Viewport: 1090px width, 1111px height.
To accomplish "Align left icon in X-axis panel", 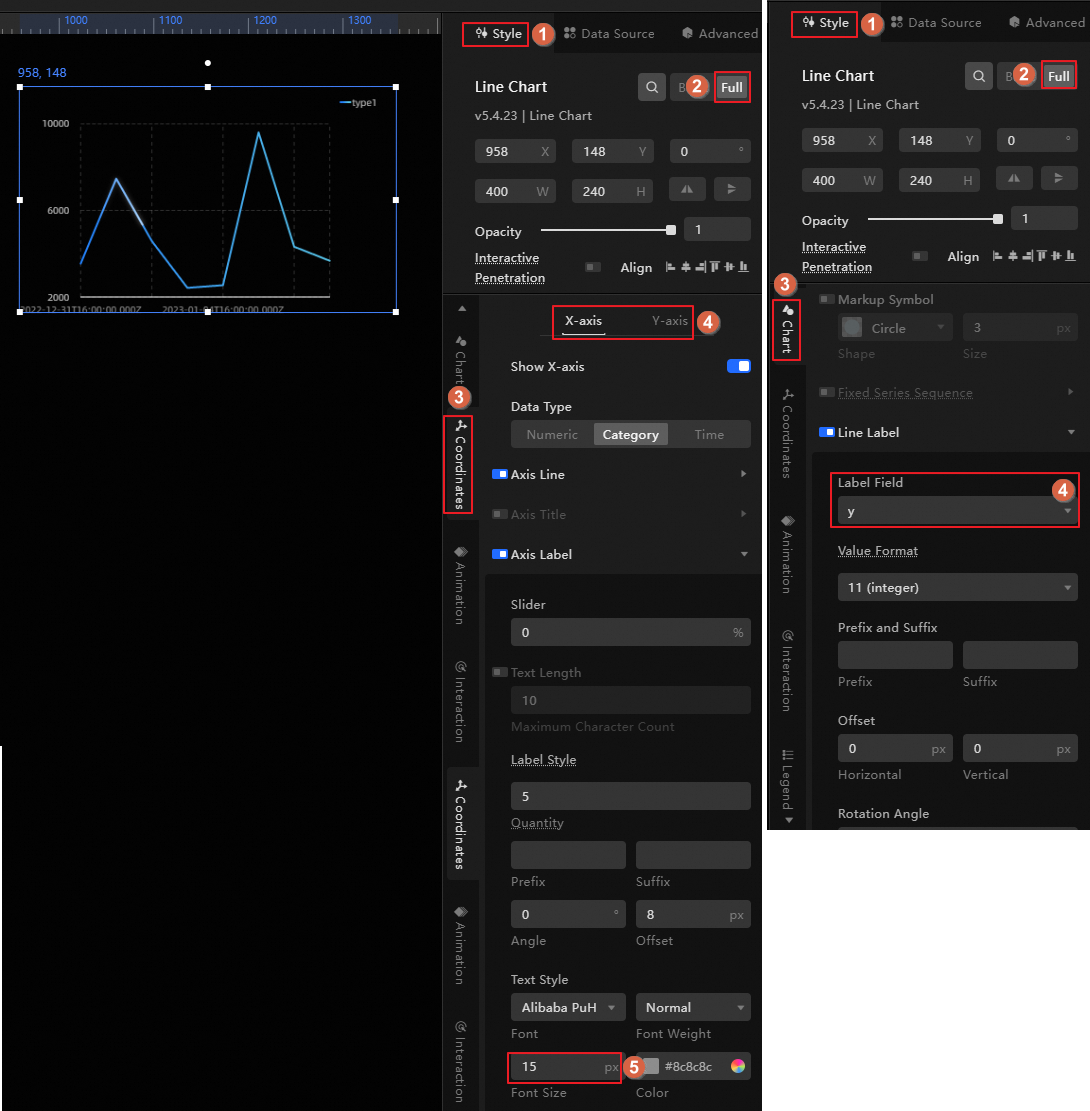I will click(670, 267).
